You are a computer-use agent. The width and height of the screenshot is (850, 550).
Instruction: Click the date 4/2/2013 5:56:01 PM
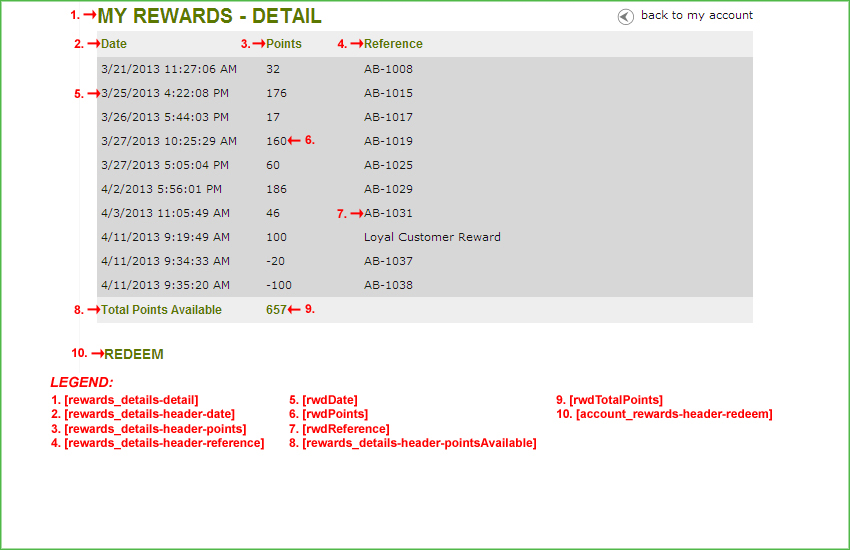pyautogui.click(x=161, y=189)
